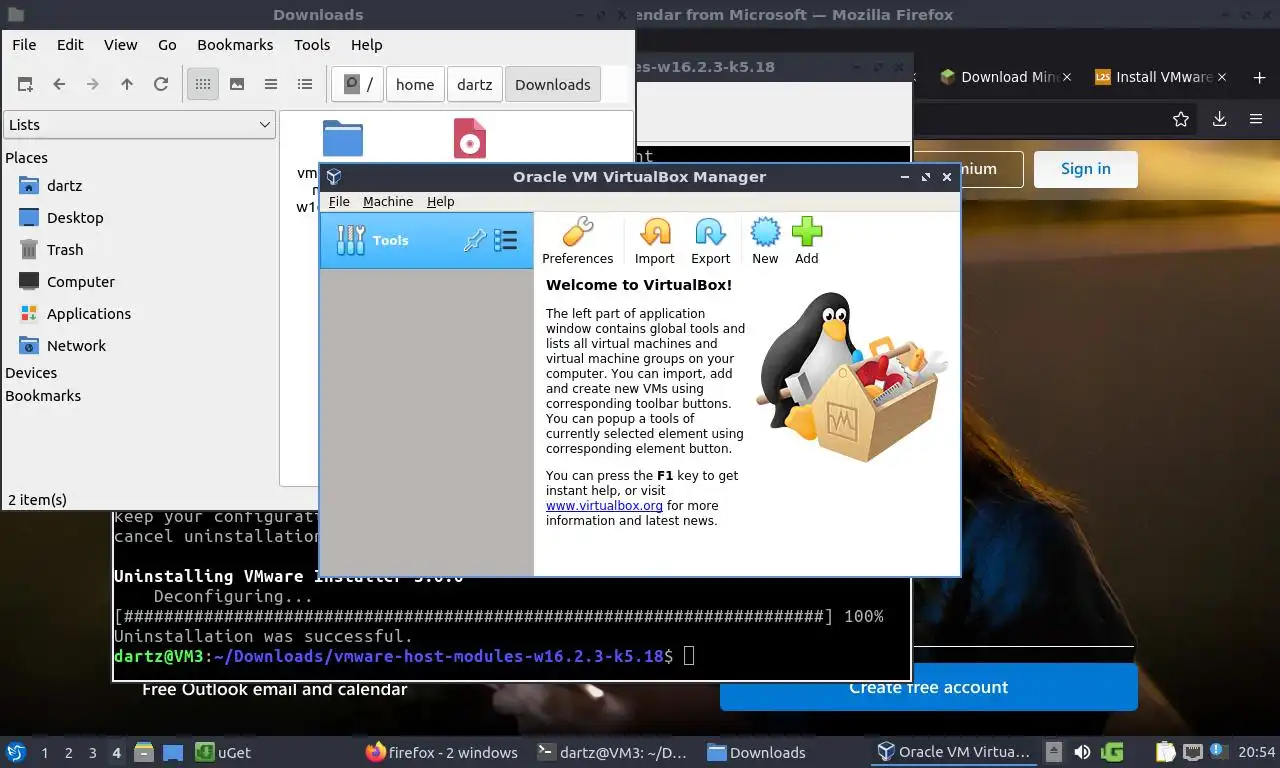Viewport: 1280px width, 768px height.
Task: Switch to workspace 2
Action: coord(68,753)
